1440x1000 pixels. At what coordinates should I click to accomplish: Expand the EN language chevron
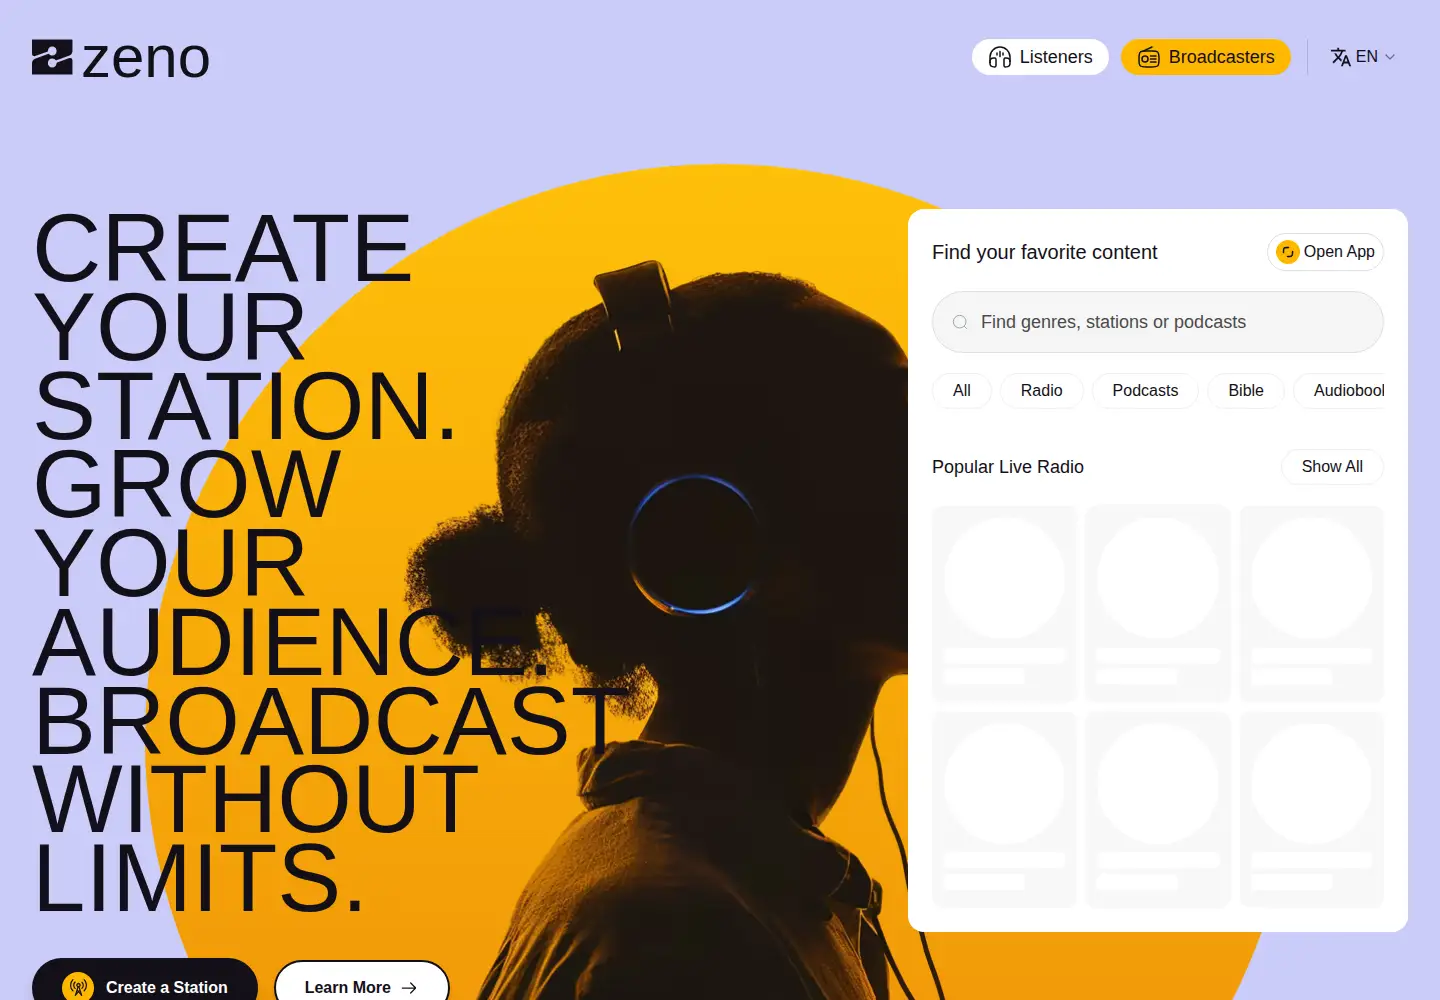tap(1389, 57)
